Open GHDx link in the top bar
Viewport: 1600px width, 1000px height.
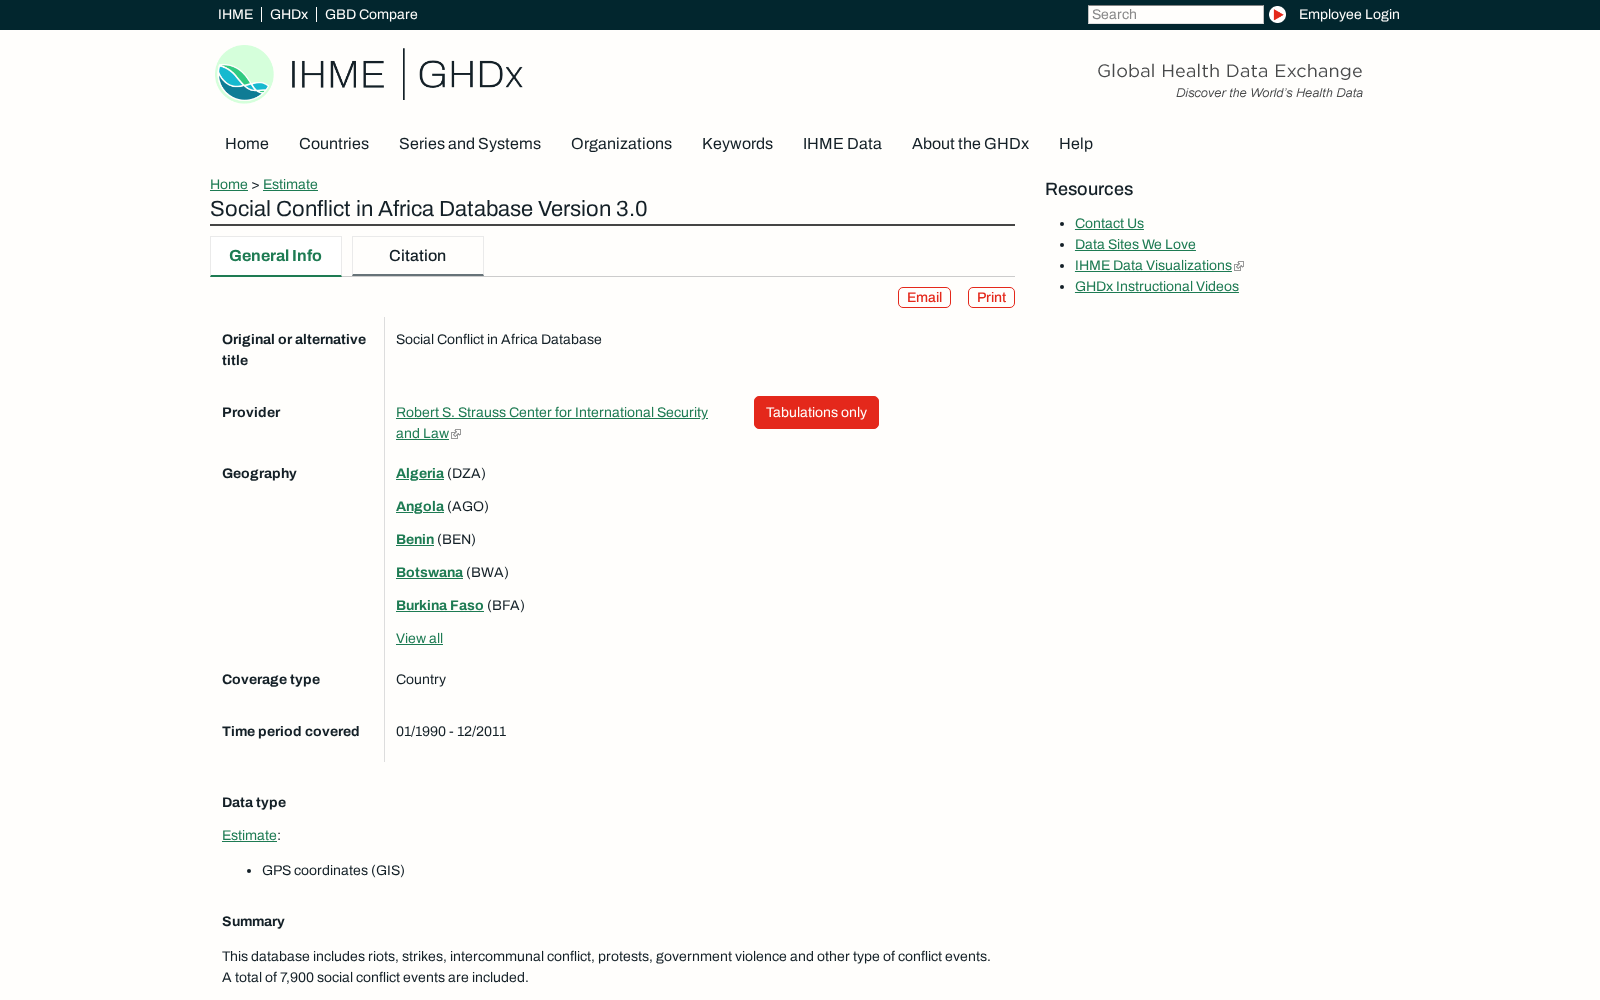tap(289, 14)
